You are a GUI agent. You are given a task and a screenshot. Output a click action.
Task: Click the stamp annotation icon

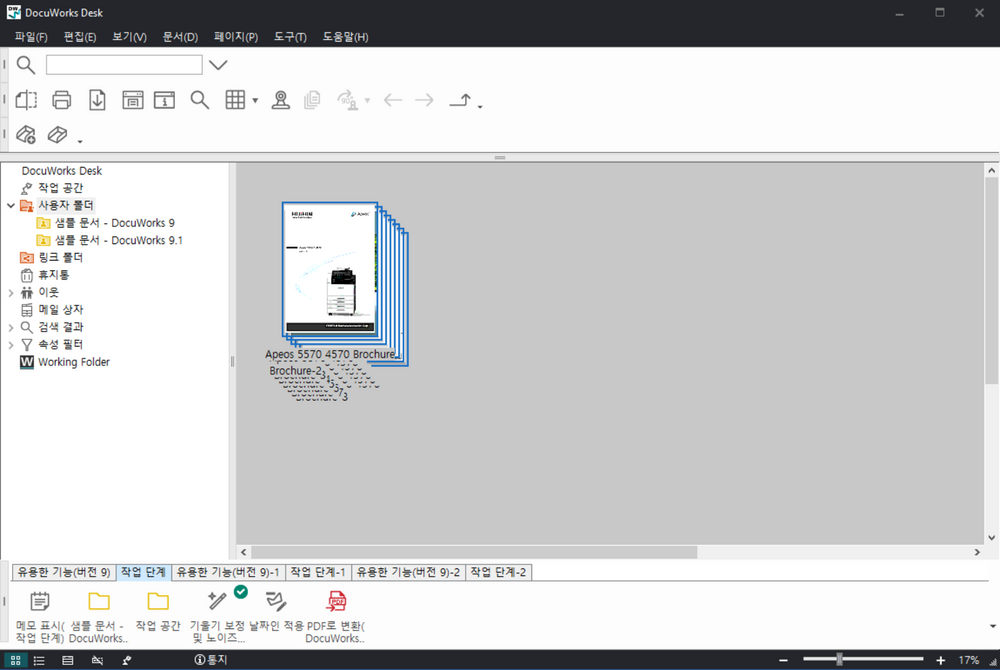click(x=281, y=100)
